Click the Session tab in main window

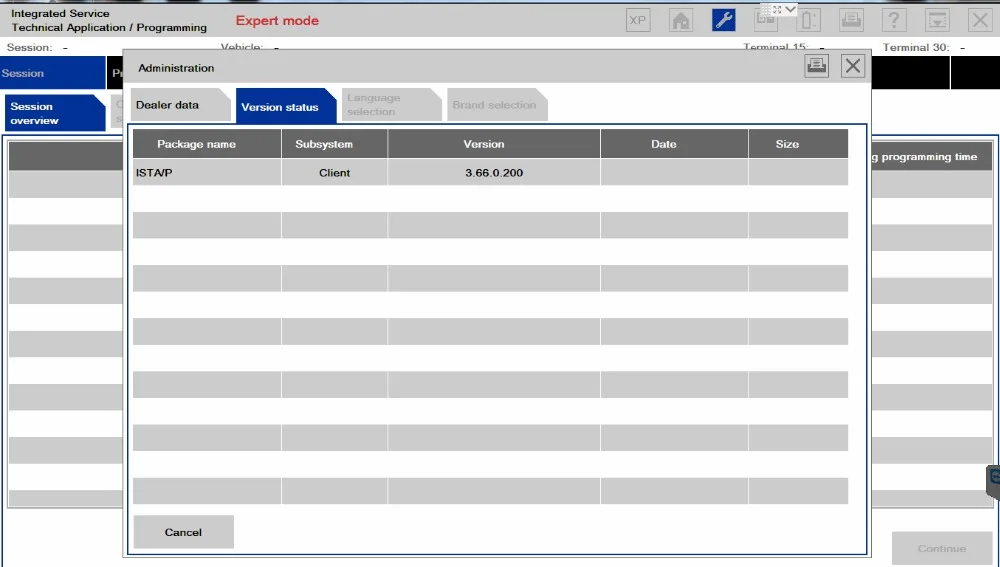52,73
